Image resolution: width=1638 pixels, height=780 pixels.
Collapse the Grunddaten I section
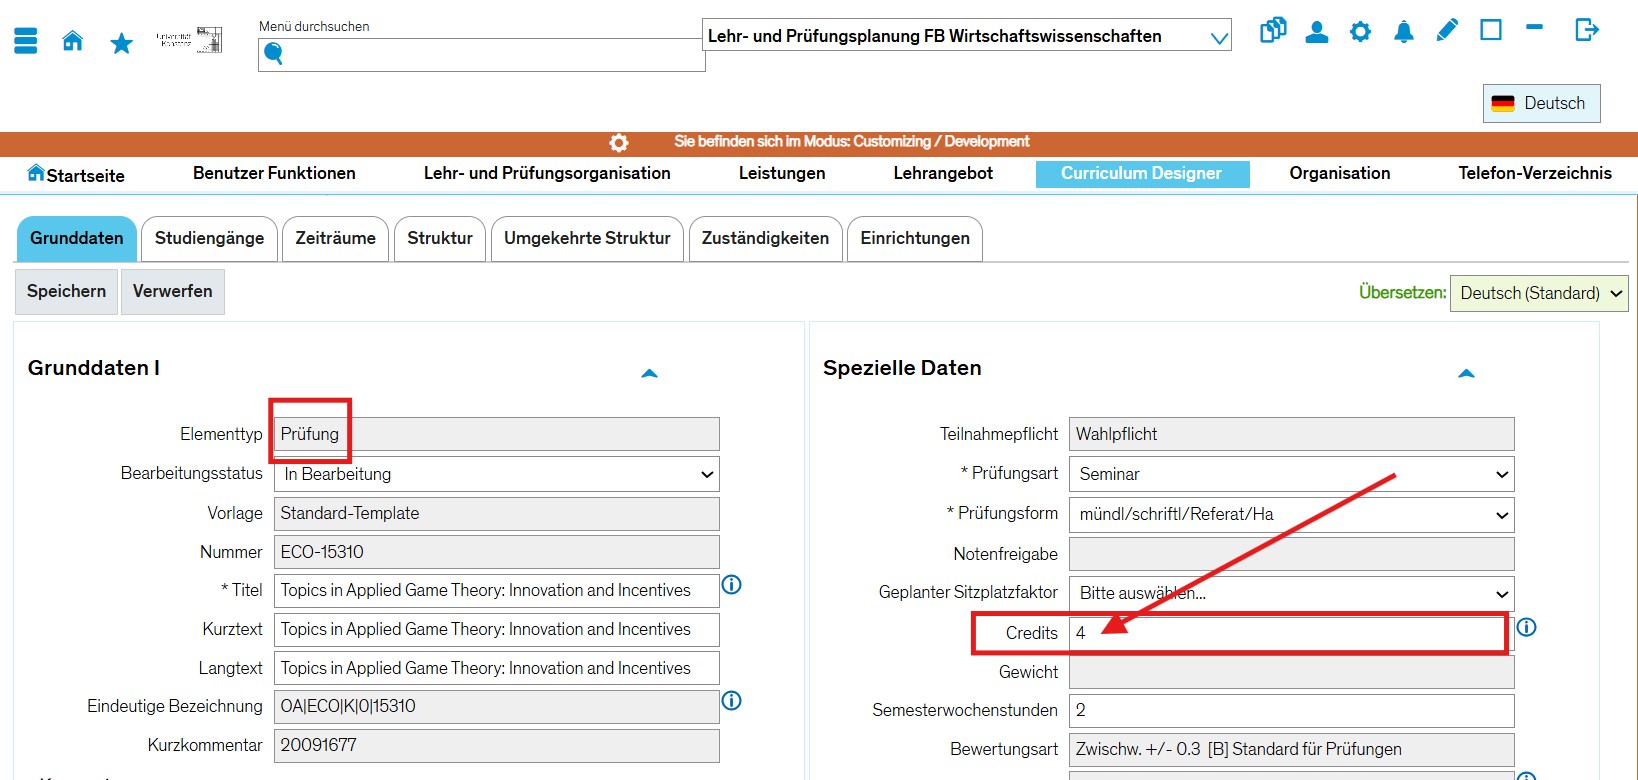click(x=649, y=373)
